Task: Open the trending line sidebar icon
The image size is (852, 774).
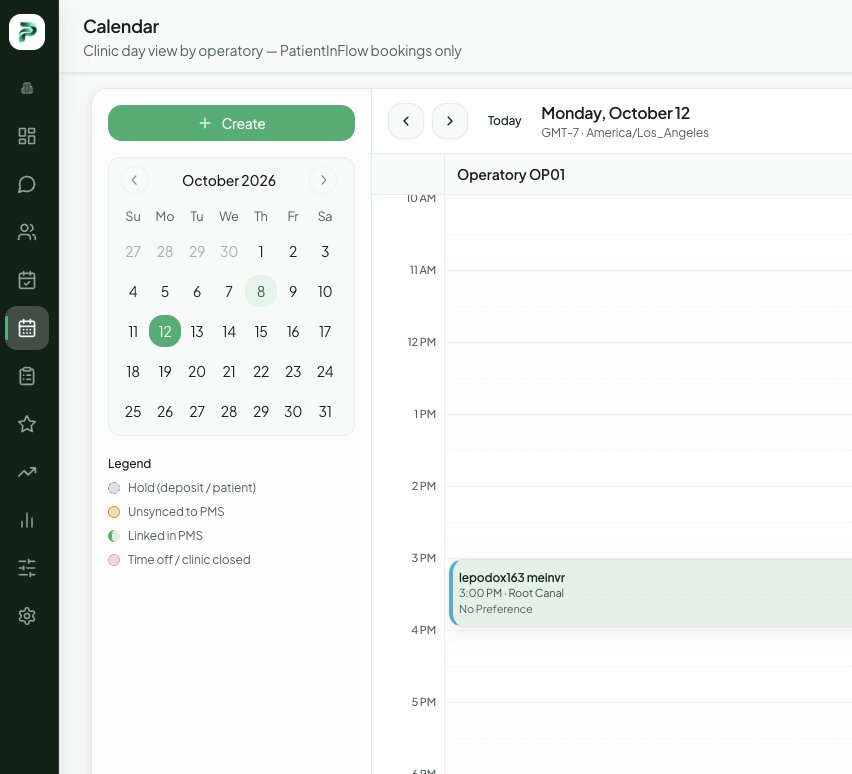Action: click(27, 472)
